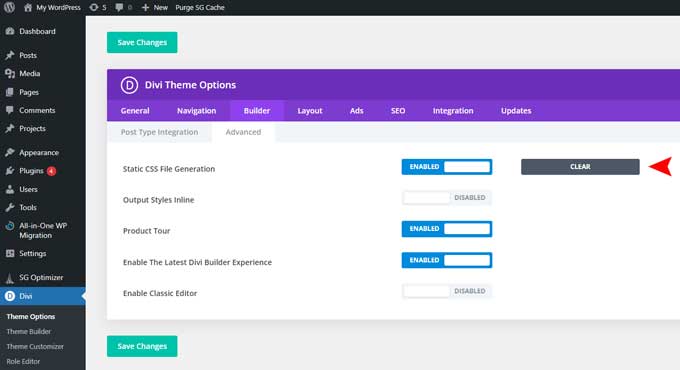Open the Appearance menu item
Screen dimensions: 680x370
point(42,152)
